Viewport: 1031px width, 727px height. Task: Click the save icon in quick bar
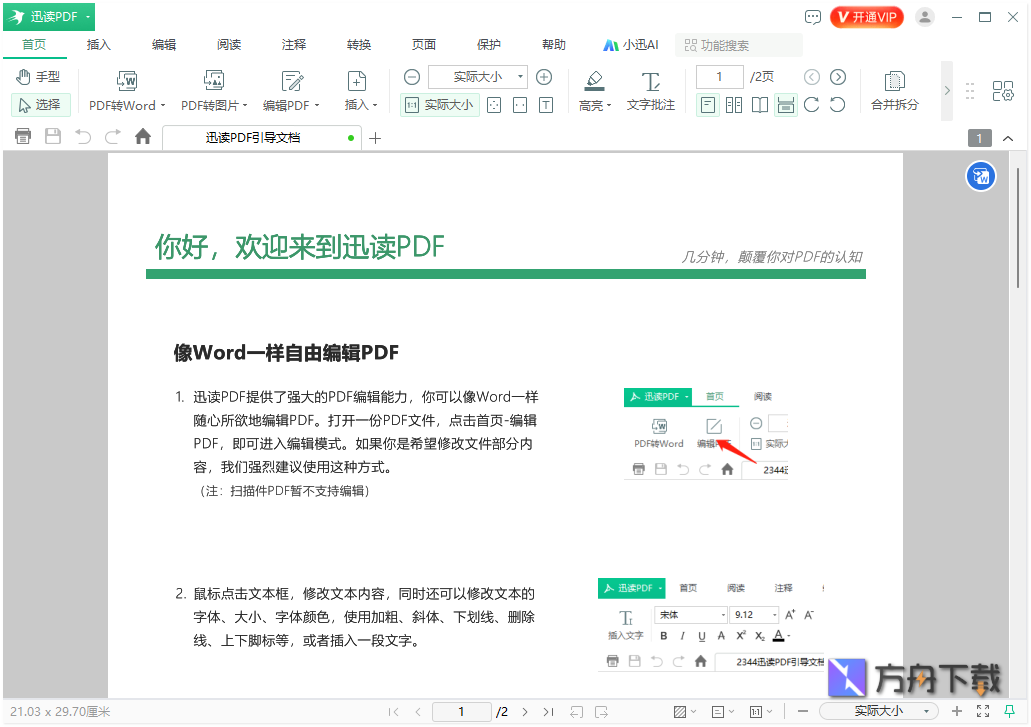click(x=53, y=137)
